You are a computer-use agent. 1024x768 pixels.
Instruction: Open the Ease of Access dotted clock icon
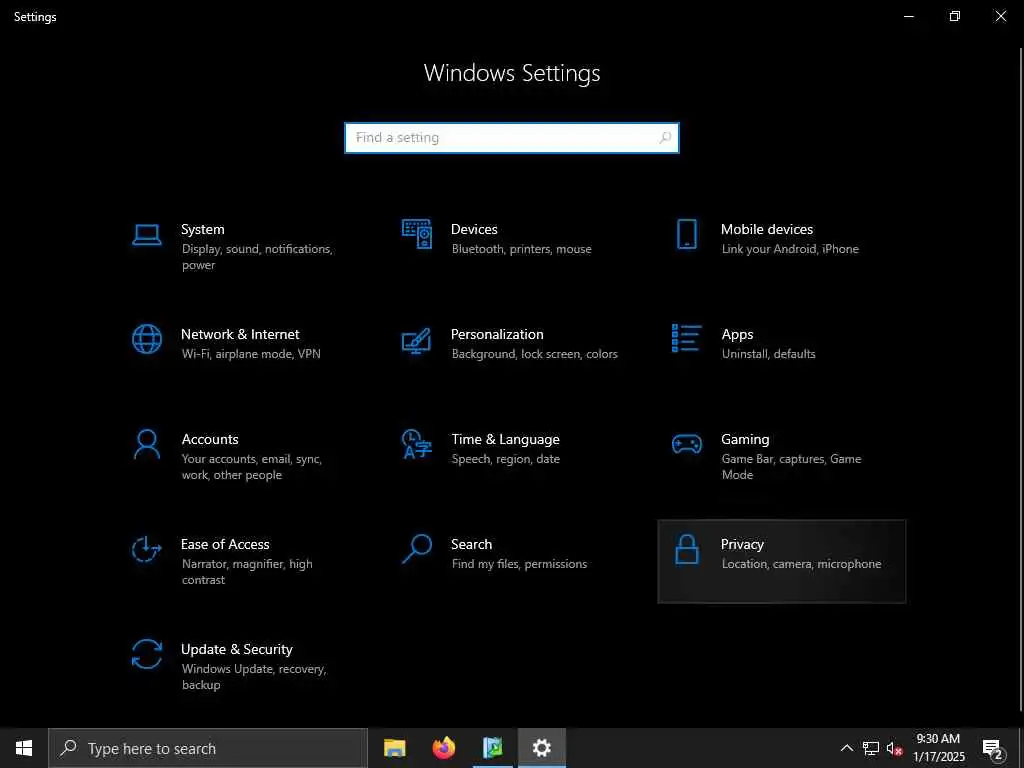click(146, 549)
